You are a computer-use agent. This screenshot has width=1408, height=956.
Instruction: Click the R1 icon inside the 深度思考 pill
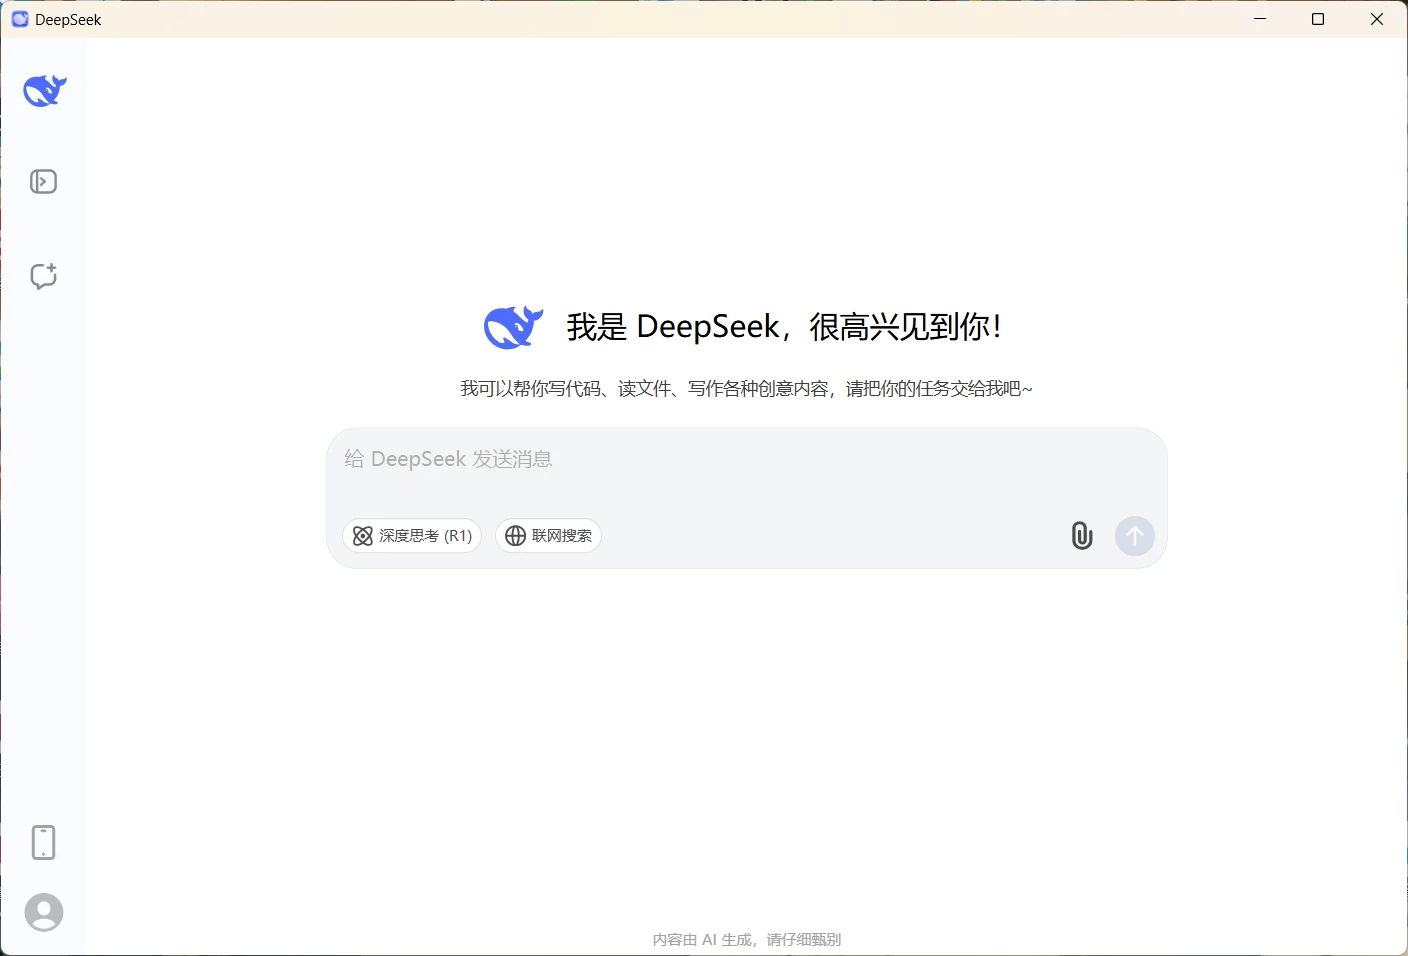tap(363, 536)
